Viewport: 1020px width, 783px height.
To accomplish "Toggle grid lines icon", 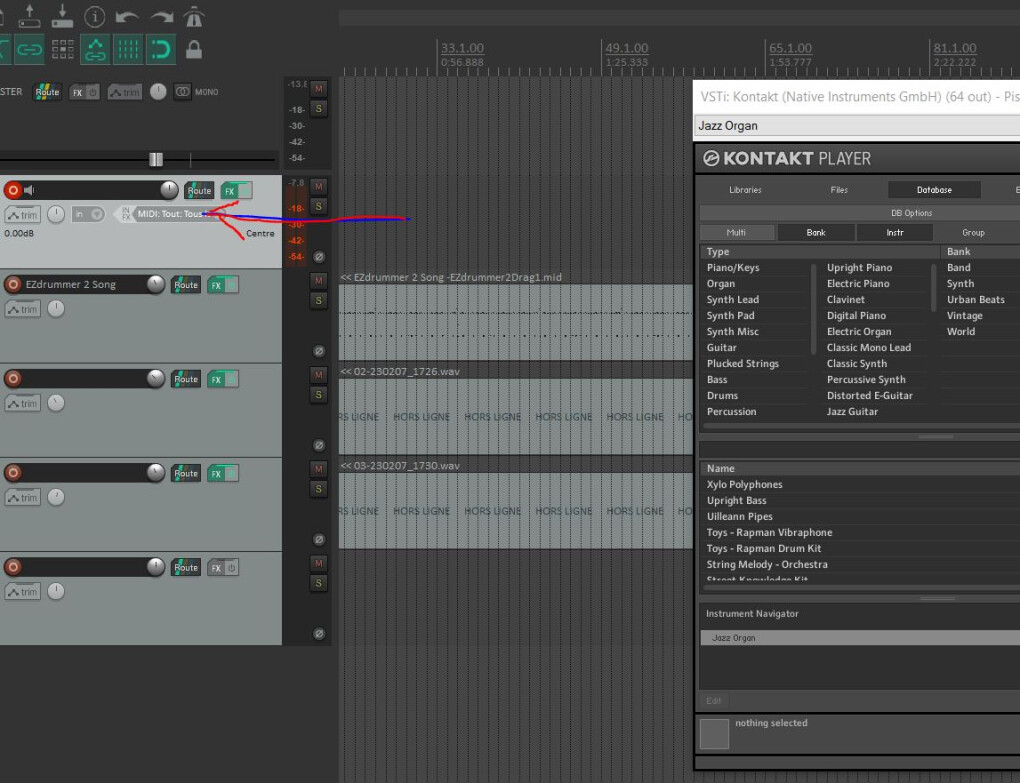I will coord(128,49).
